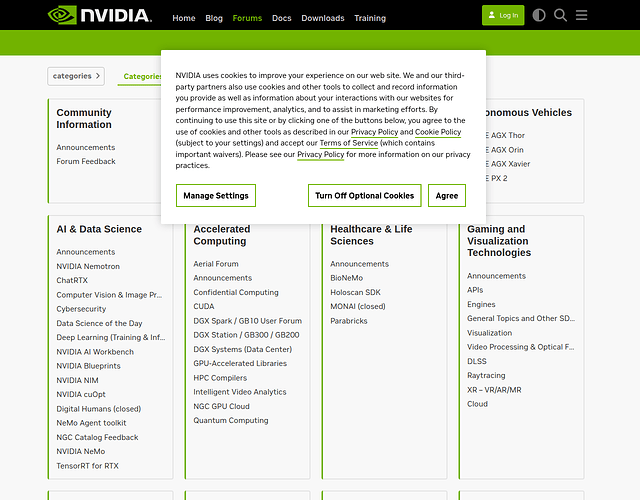Open the NVIDIA Nemotron forum
Image resolution: width=640 pixels, height=500 pixels.
[x=88, y=266]
